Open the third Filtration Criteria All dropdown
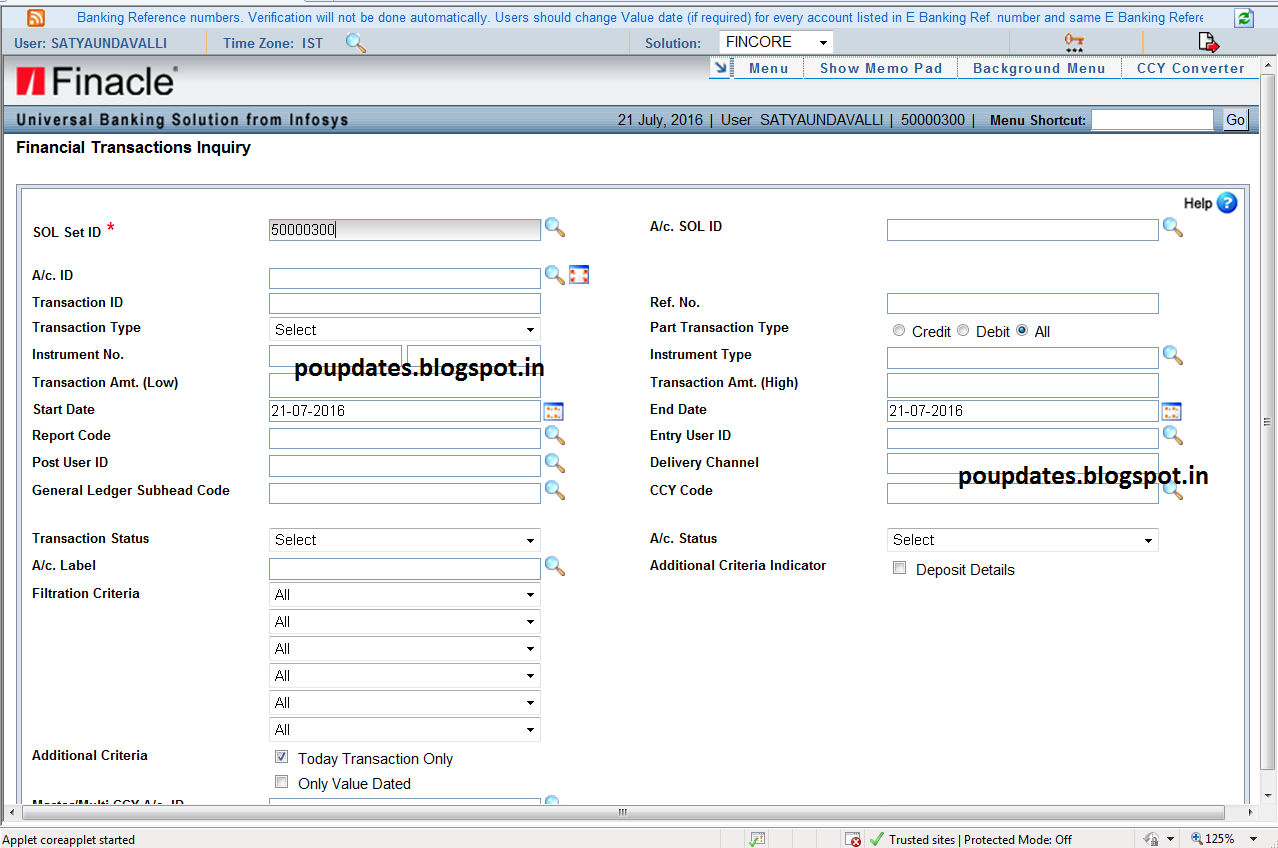Image resolution: width=1278 pixels, height=848 pixels. click(405, 649)
